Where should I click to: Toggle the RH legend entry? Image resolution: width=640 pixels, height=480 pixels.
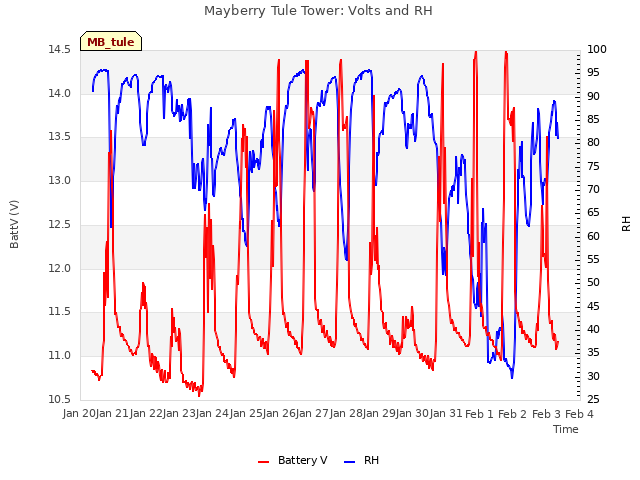[362, 460]
